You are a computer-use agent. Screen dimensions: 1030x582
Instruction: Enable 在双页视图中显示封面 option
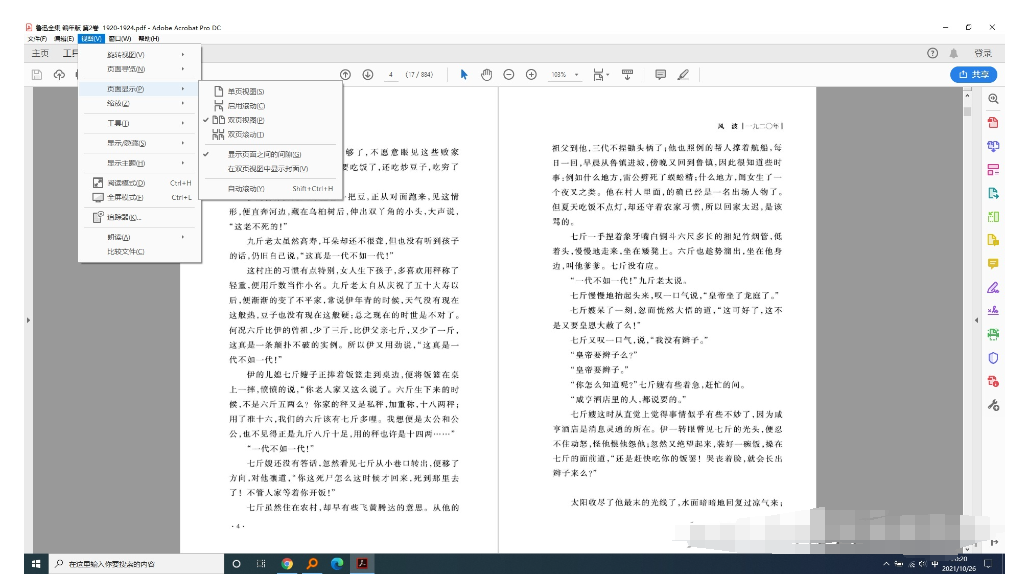tap(271, 169)
